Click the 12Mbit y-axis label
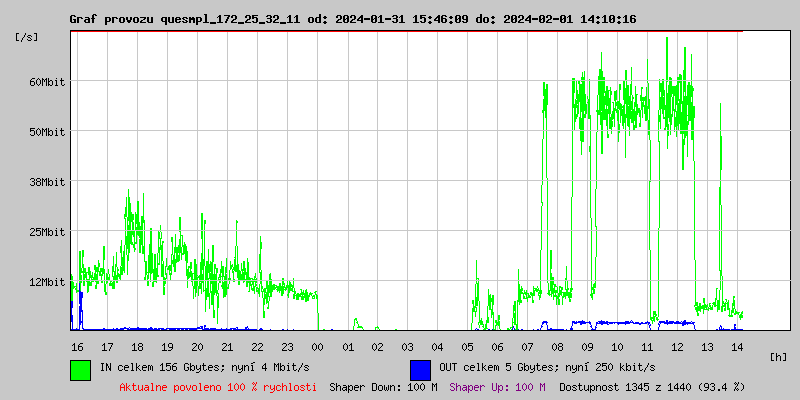800x400 pixels. (47, 282)
